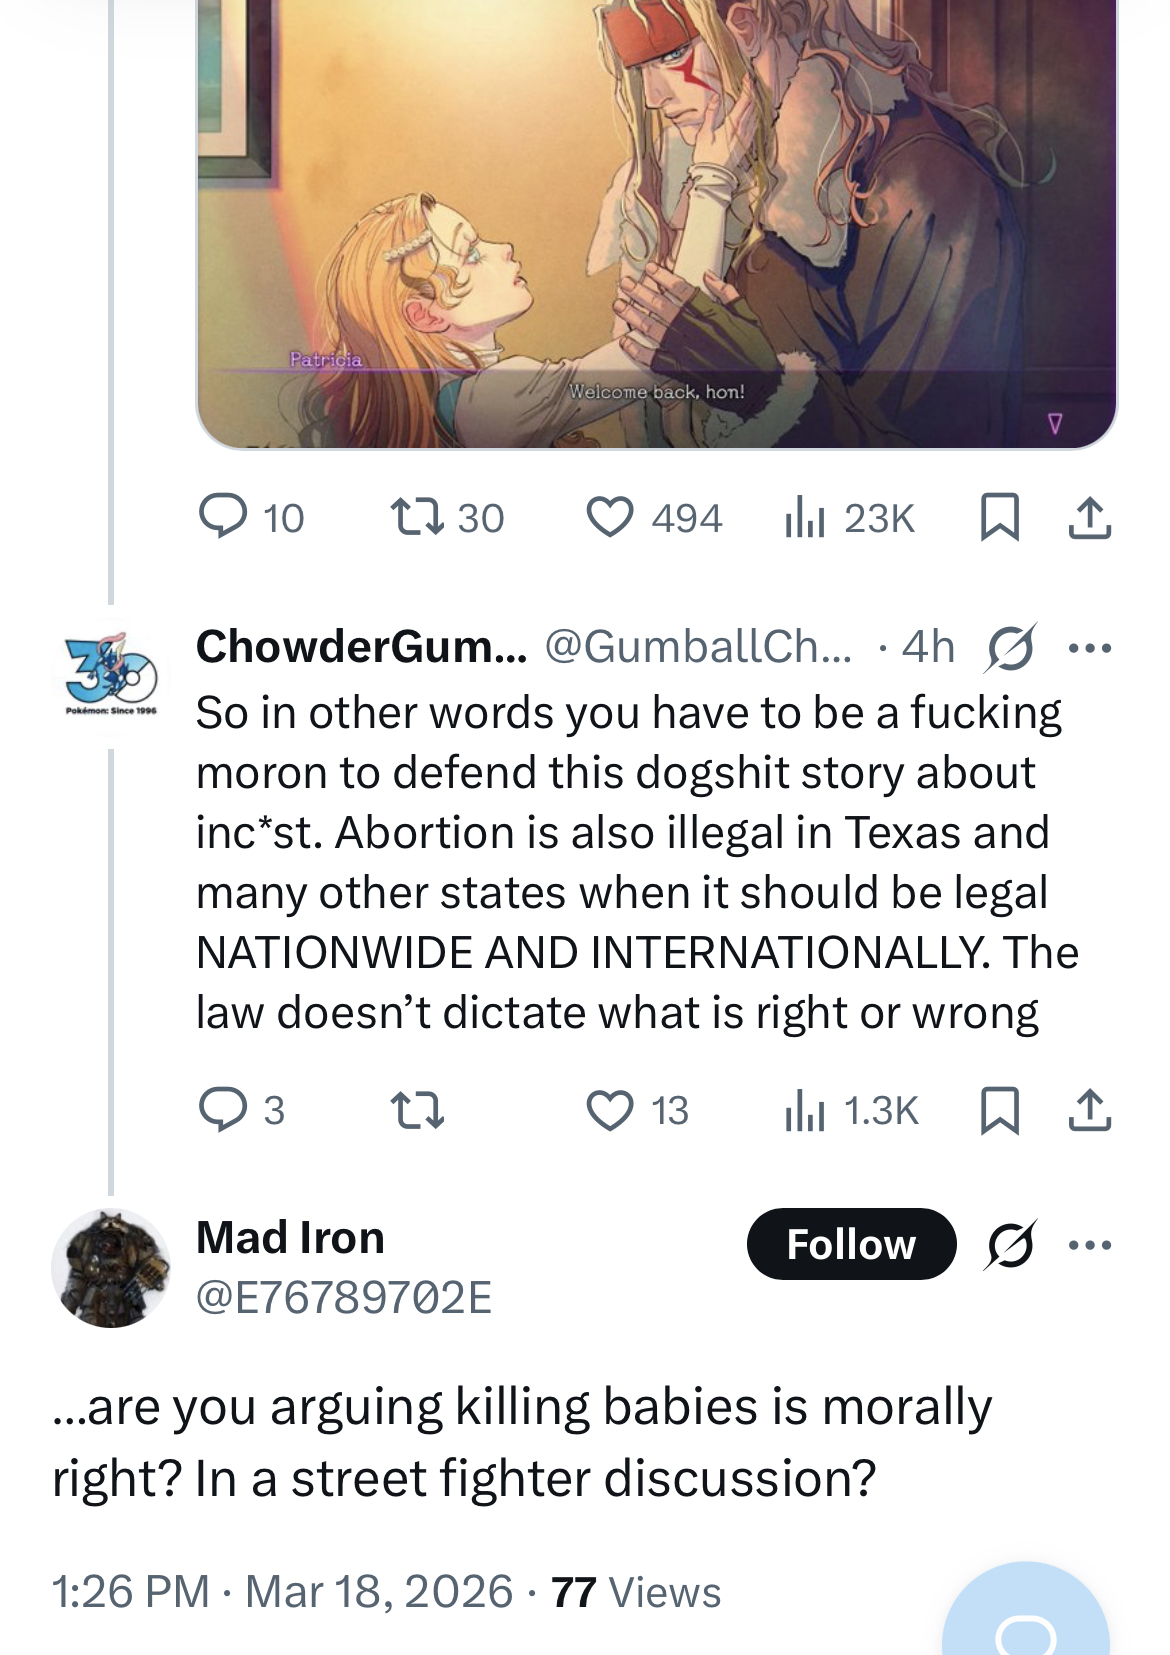The width and height of the screenshot is (1170, 1655).
Task: Open the @E76789702E profile handle
Action: point(344,1297)
